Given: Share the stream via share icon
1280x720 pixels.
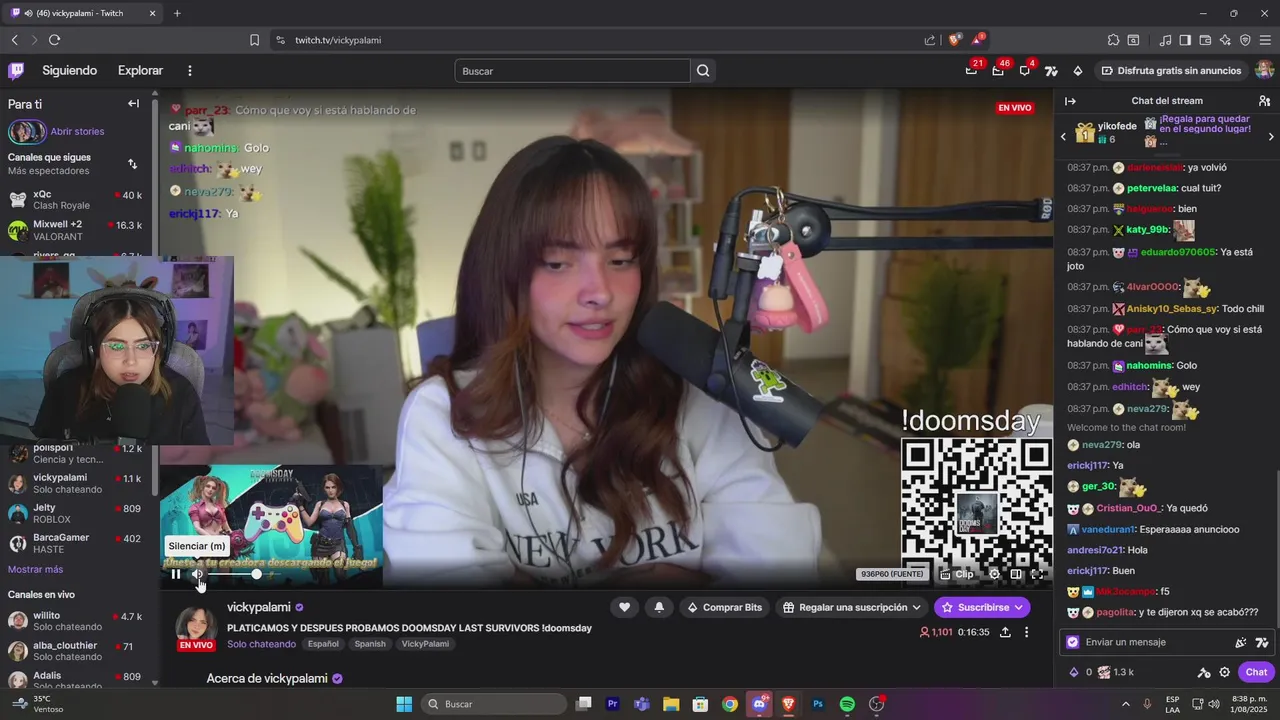Looking at the screenshot, I should pos(1005,632).
